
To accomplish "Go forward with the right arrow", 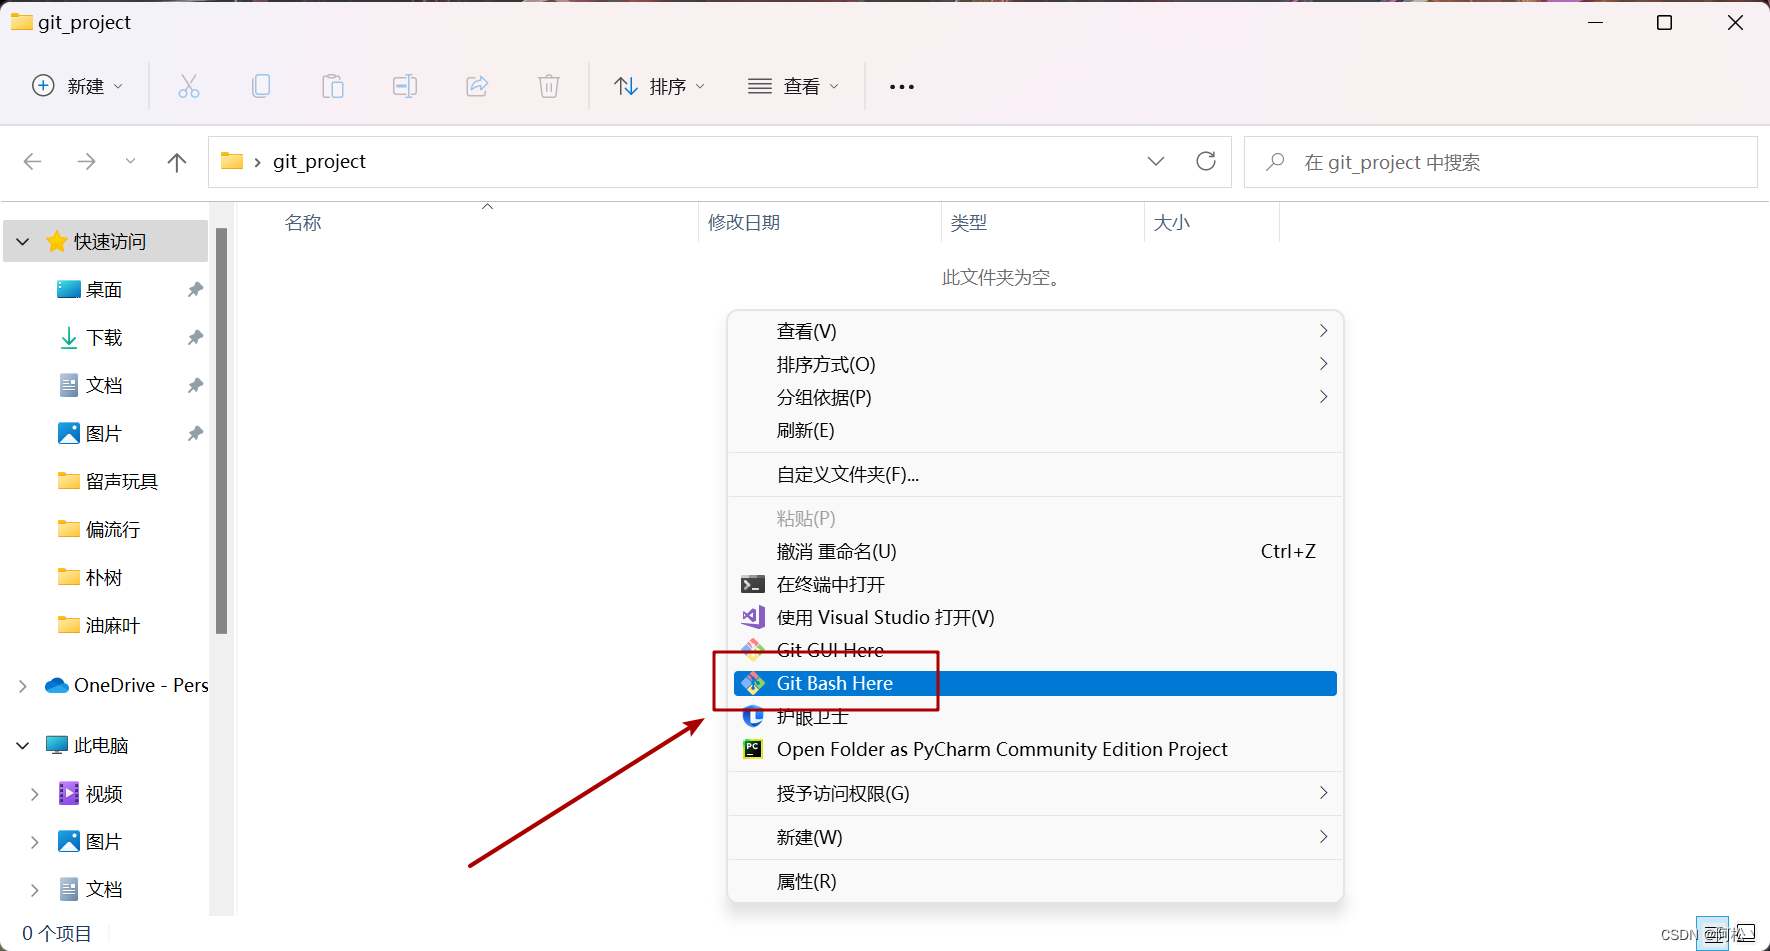I will pos(87,161).
